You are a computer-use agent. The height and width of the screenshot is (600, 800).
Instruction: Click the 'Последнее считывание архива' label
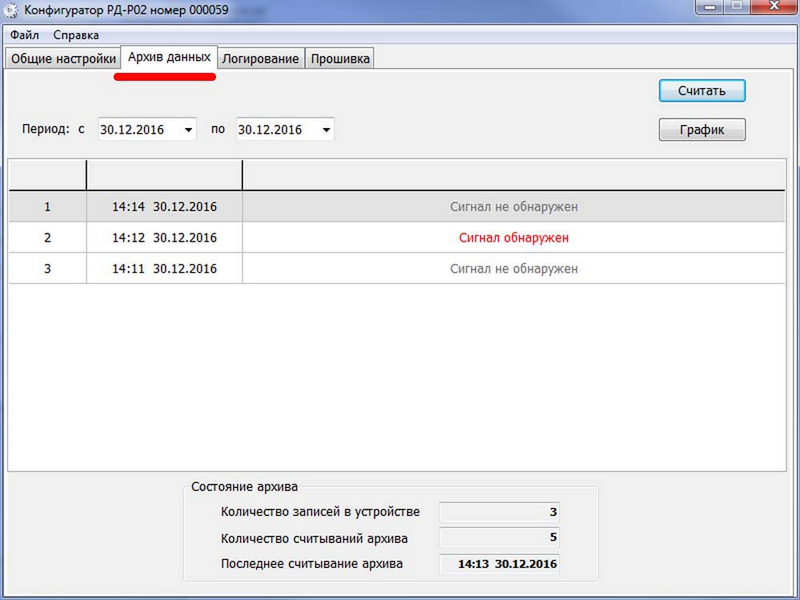(x=312, y=564)
